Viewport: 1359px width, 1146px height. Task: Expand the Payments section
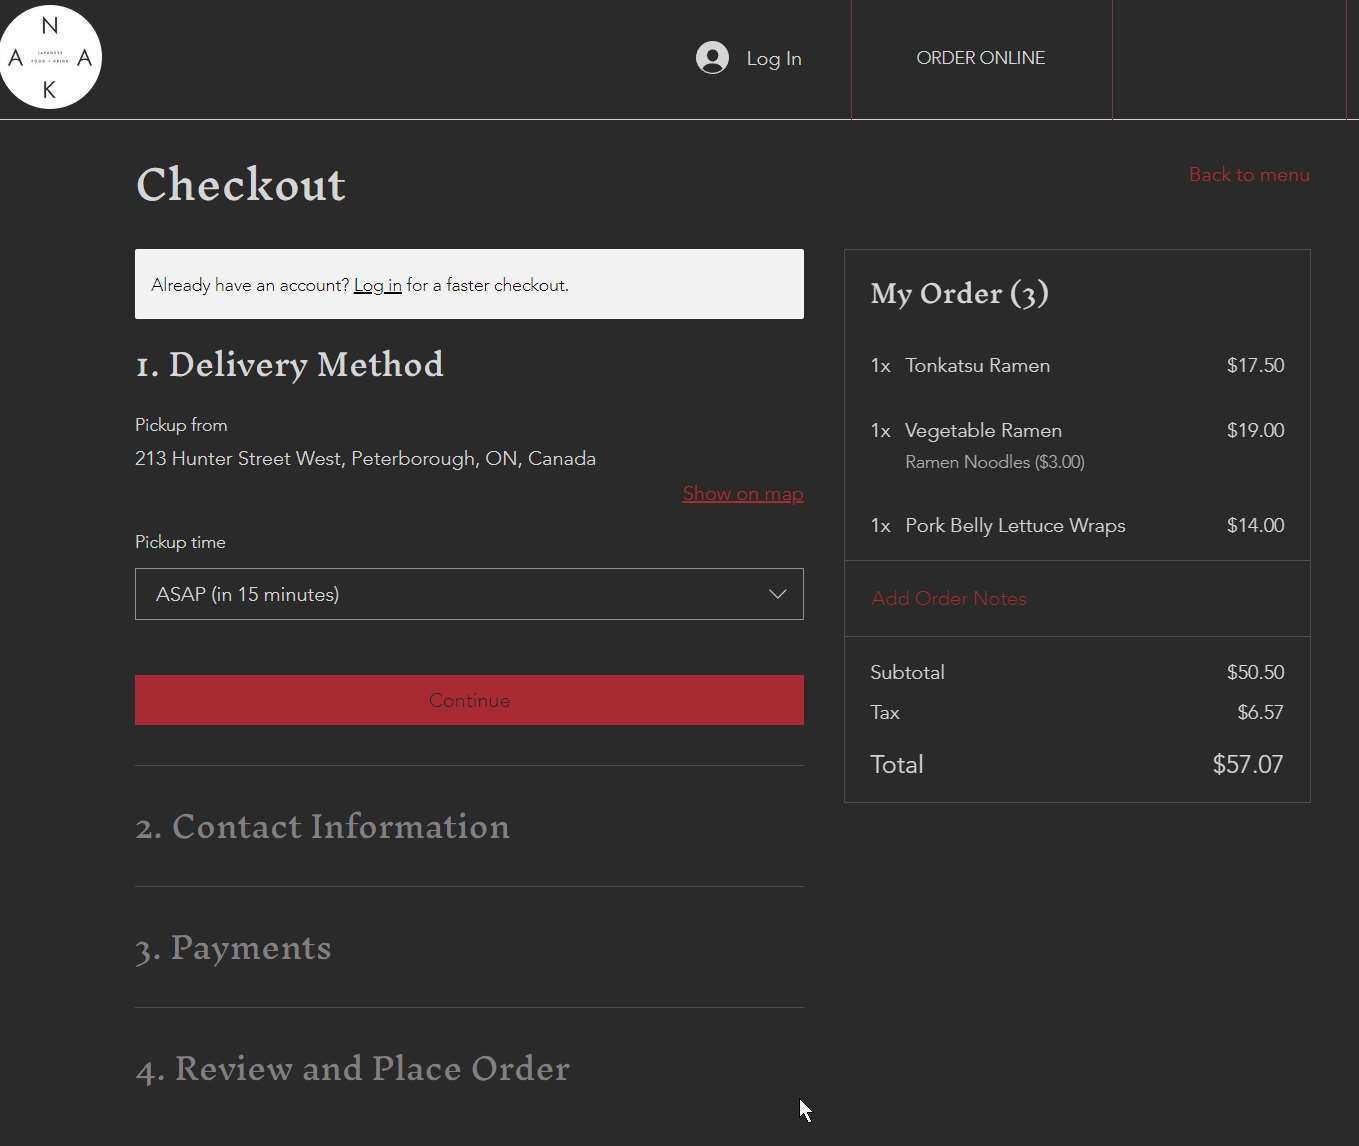pyautogui.click(x=233, y=948)
